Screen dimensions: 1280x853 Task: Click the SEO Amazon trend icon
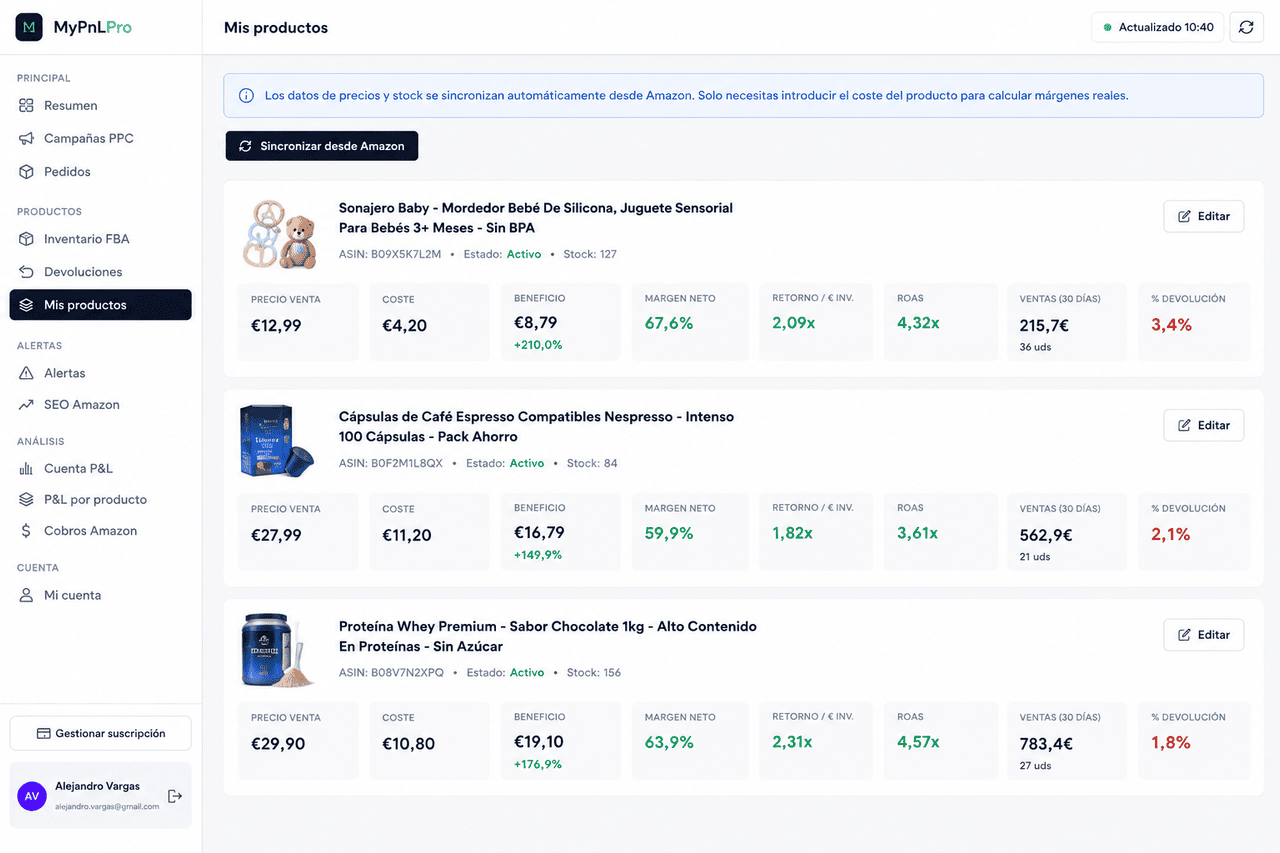coord(27,405)
